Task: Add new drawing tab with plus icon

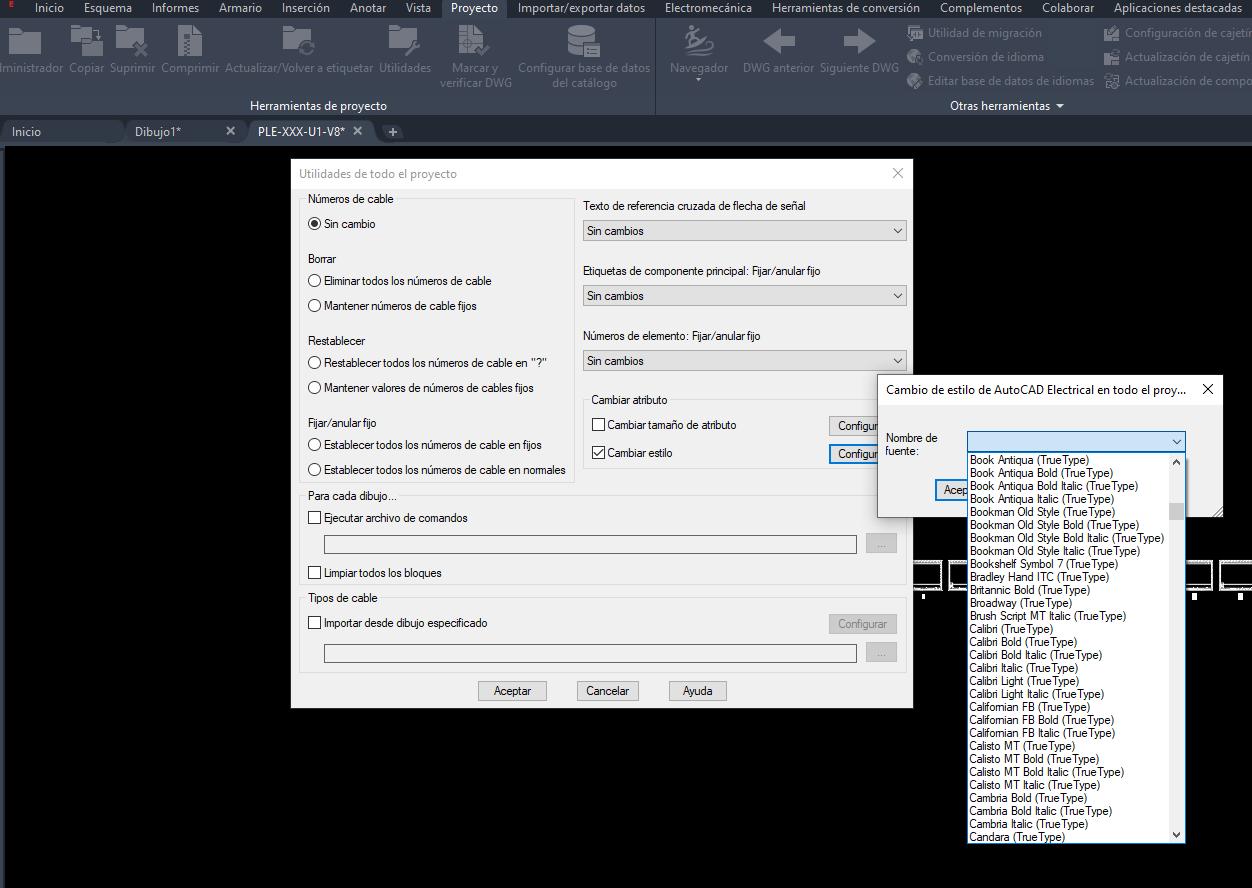Action: (393, 132)
